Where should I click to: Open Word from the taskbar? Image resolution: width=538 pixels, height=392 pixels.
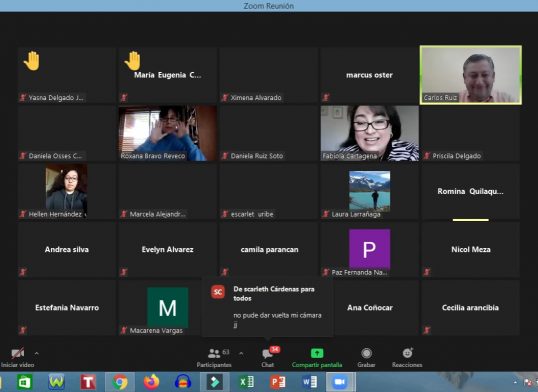[x=309, y=382]
